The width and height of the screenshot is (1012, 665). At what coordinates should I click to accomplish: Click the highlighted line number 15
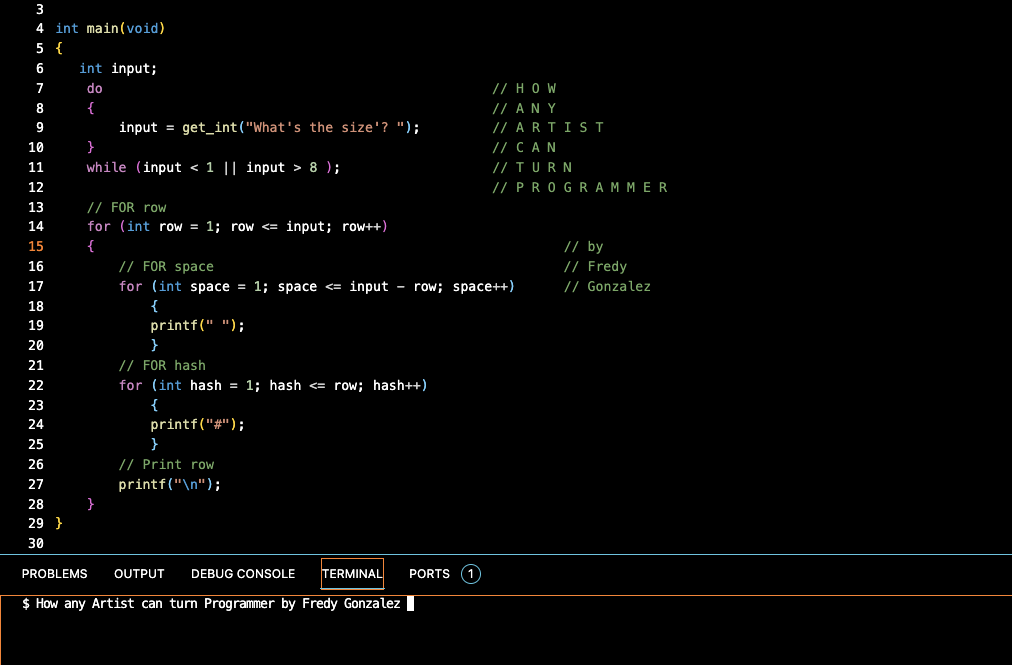pos(35,246)
